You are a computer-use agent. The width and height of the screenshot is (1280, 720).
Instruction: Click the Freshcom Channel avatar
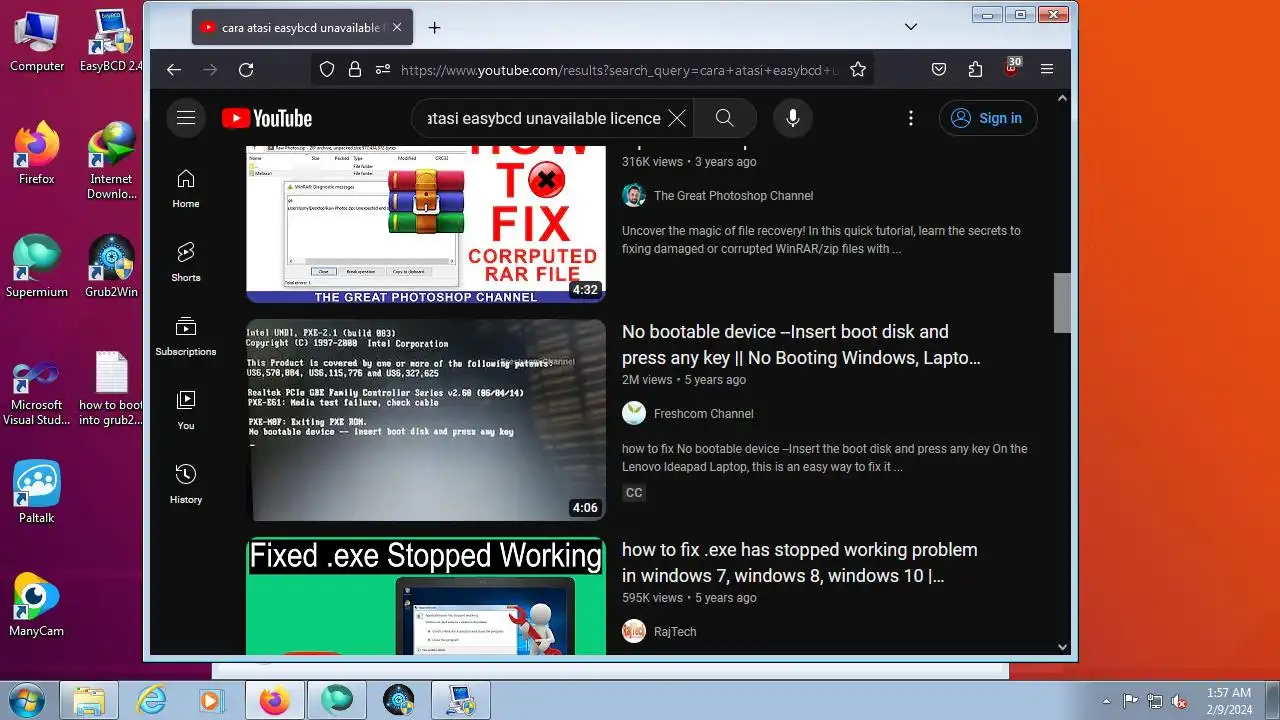pos(634,413)
